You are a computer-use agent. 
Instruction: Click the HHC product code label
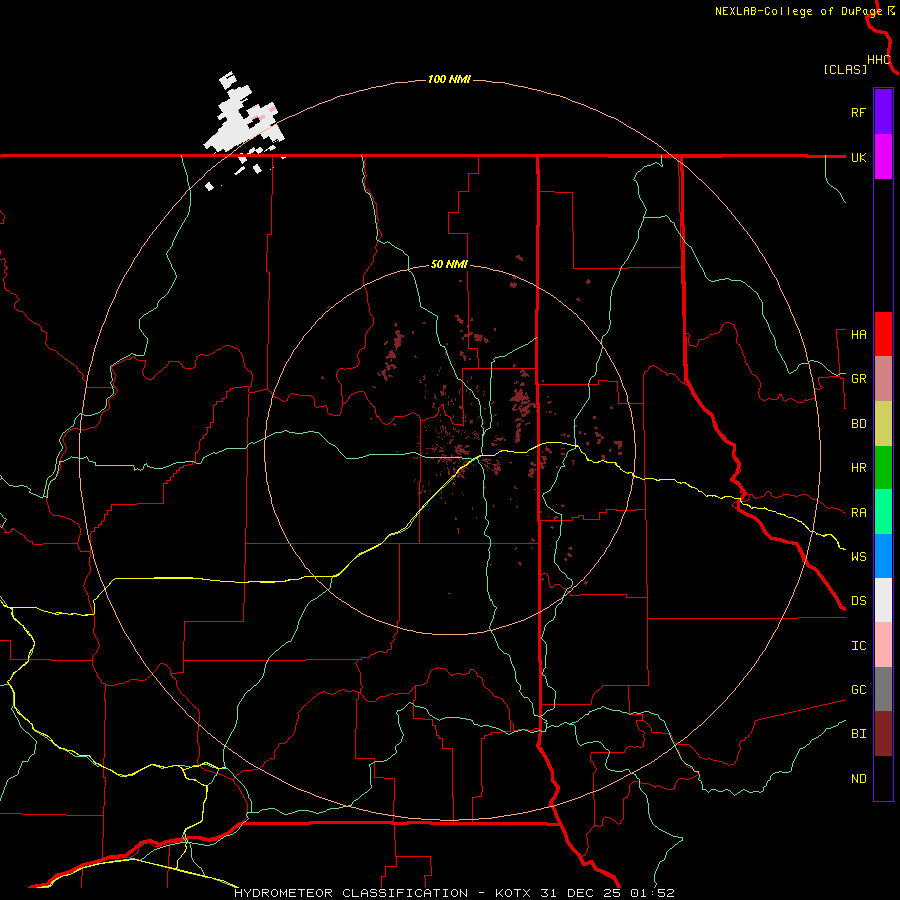click(x=879, y=60)
